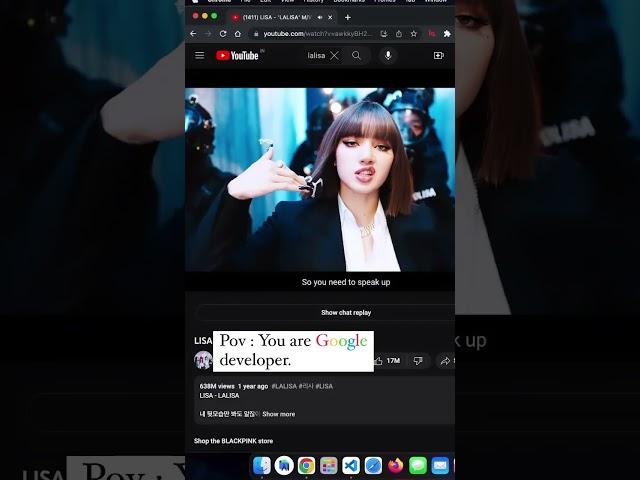Open Visual Studio Code from the Dock
640x480 pixels.
click(x=351, y=465)
